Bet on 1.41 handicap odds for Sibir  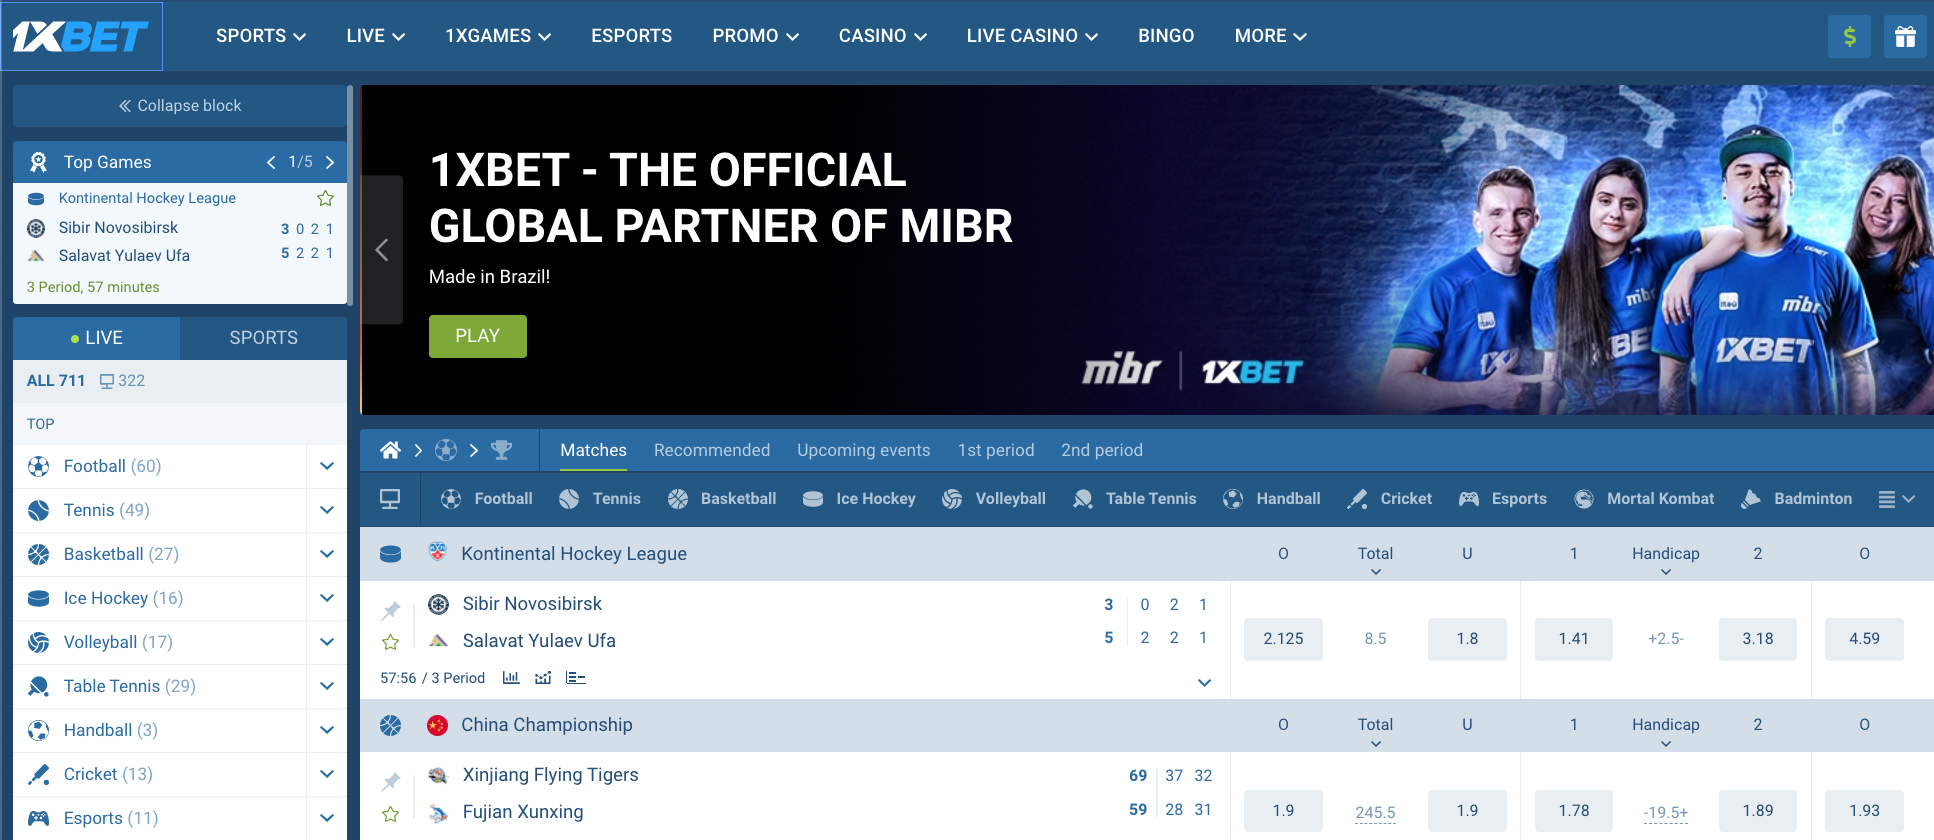coord(1574,639)
